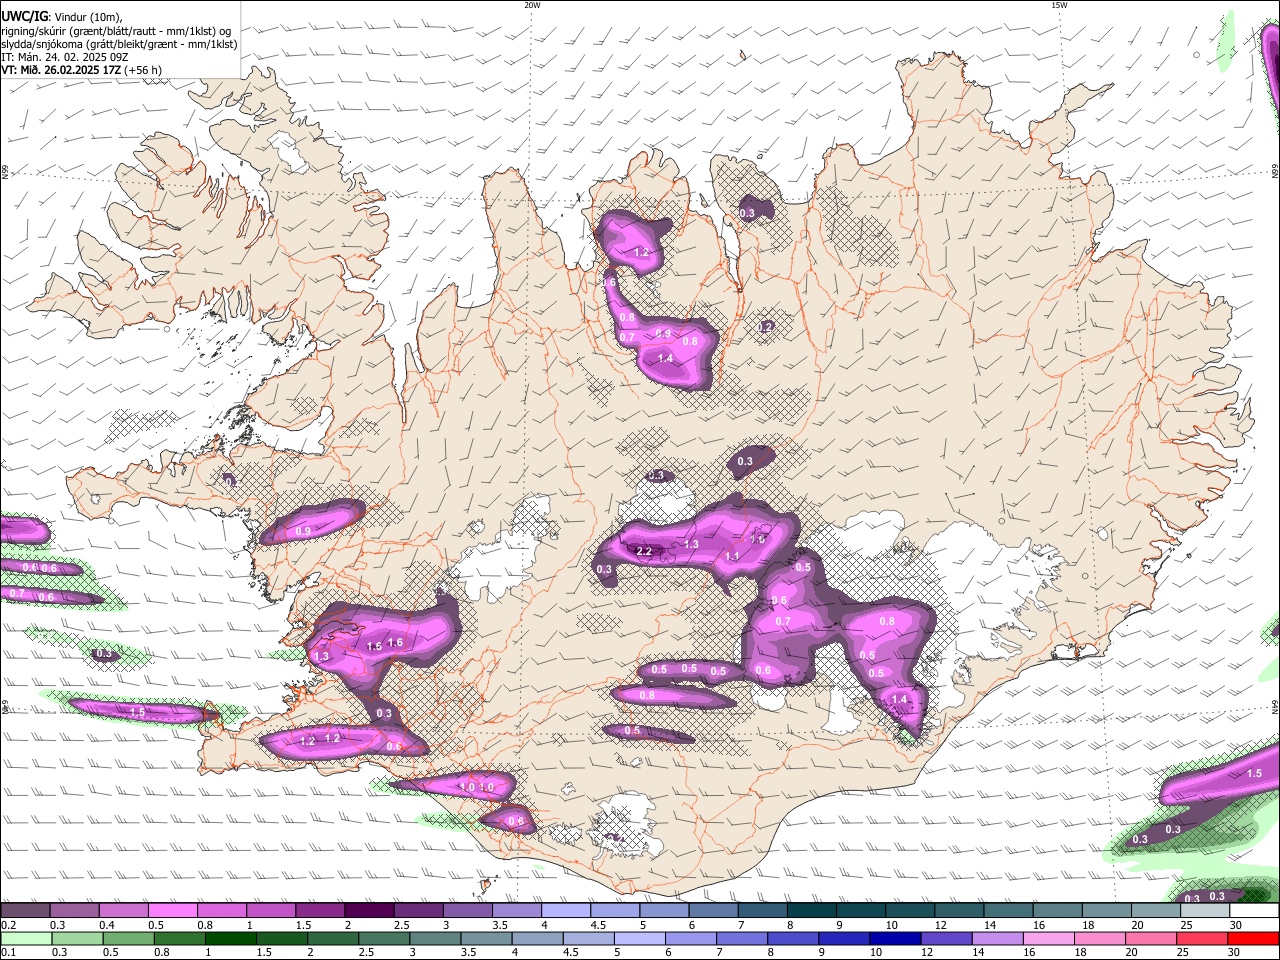Click the '(+56 h)' forecast offset text
Image resolution: width=1280 pixels, height=960 pixels.
(x=144, y=70)
